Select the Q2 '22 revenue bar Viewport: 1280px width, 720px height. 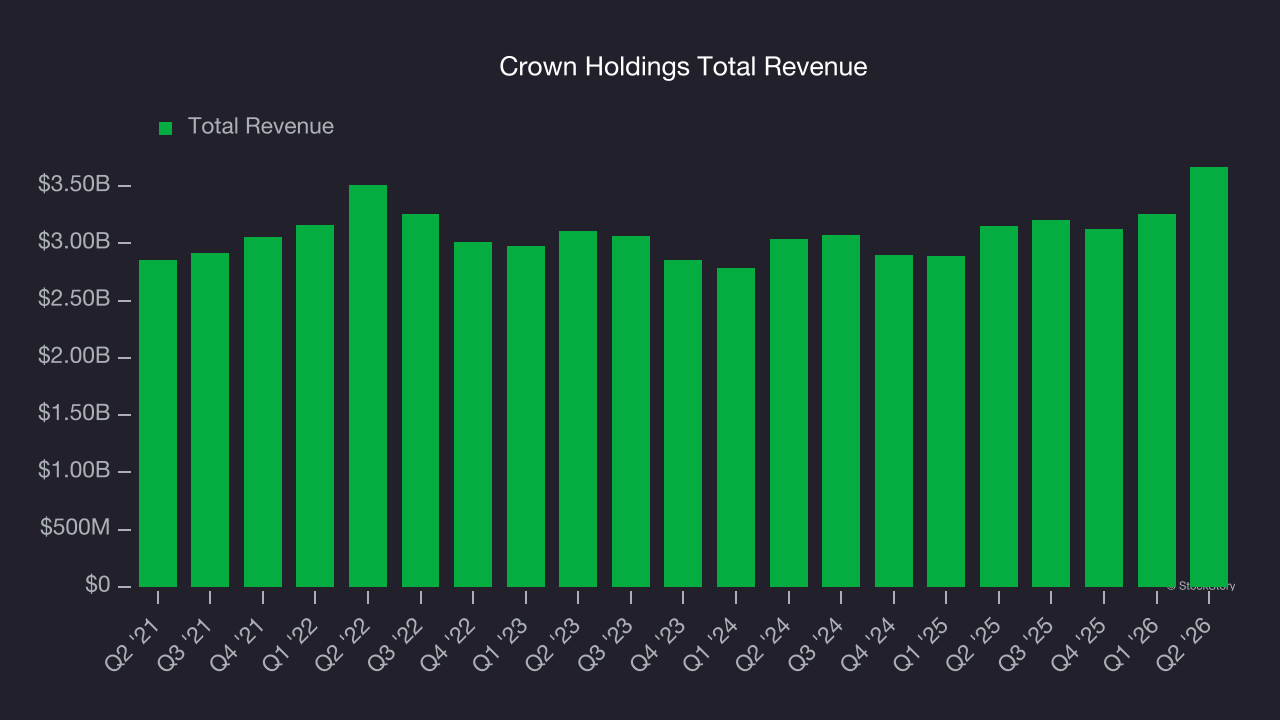tap(368, 386)
